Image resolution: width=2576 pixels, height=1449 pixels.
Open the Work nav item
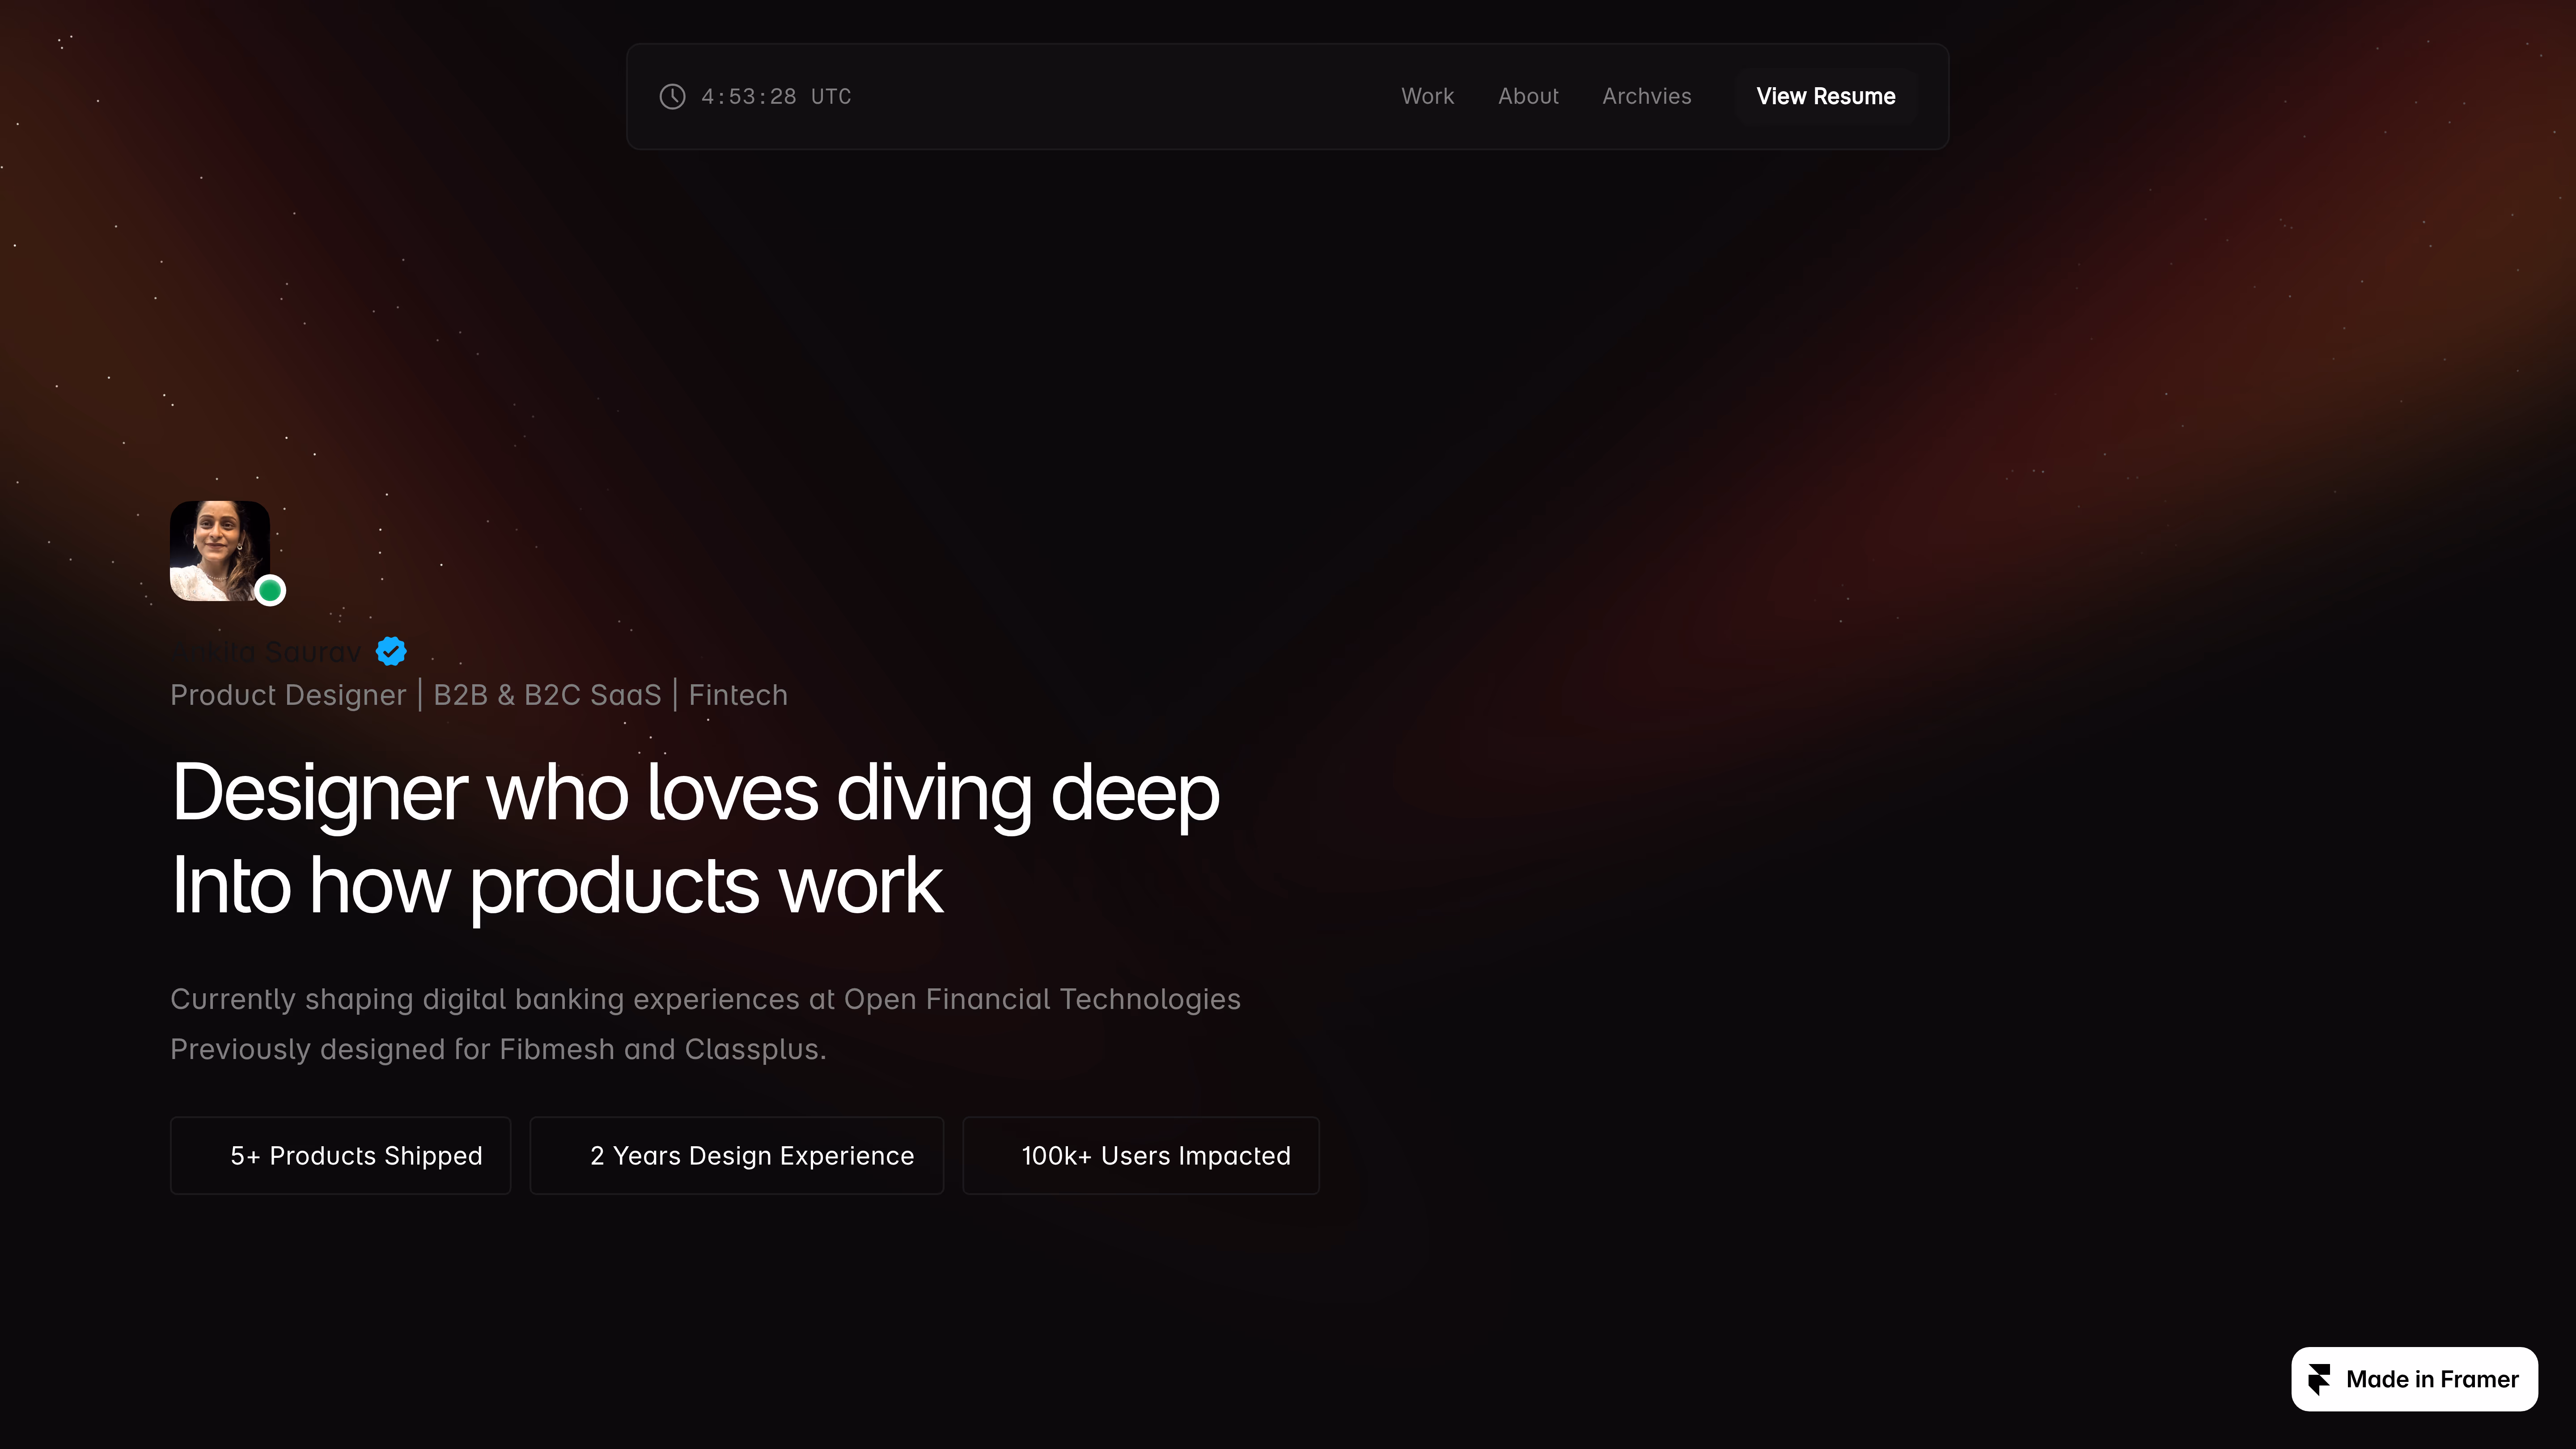pos(1427,96)
